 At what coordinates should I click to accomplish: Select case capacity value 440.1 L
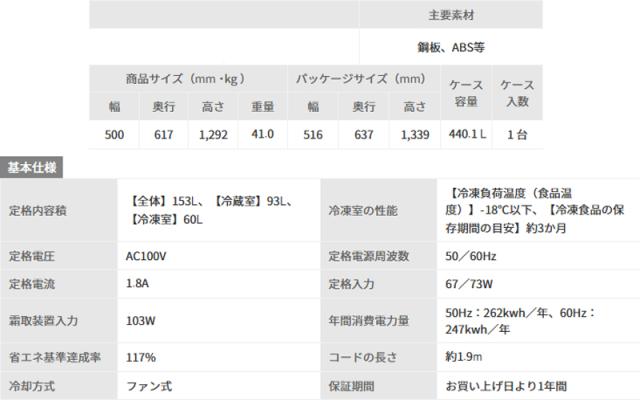click(x=467, y=134)
